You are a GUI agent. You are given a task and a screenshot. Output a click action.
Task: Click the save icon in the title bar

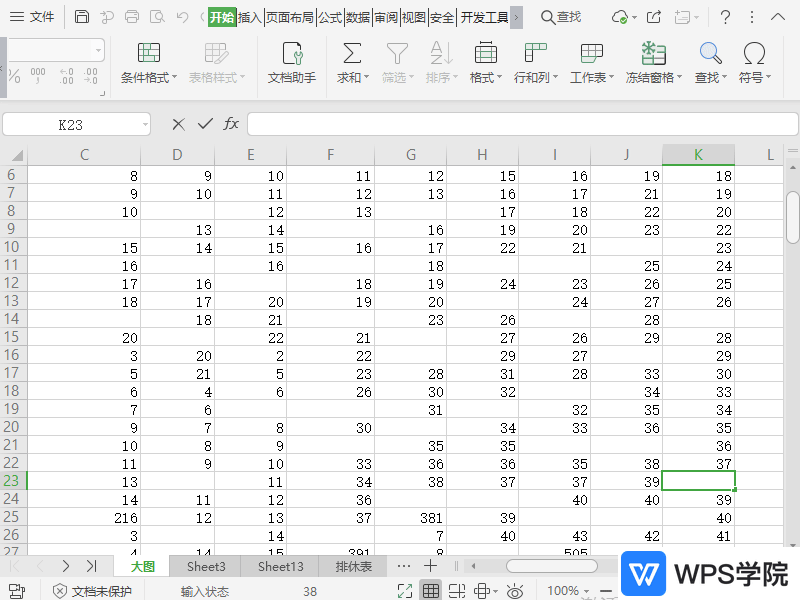click(82, 17)
